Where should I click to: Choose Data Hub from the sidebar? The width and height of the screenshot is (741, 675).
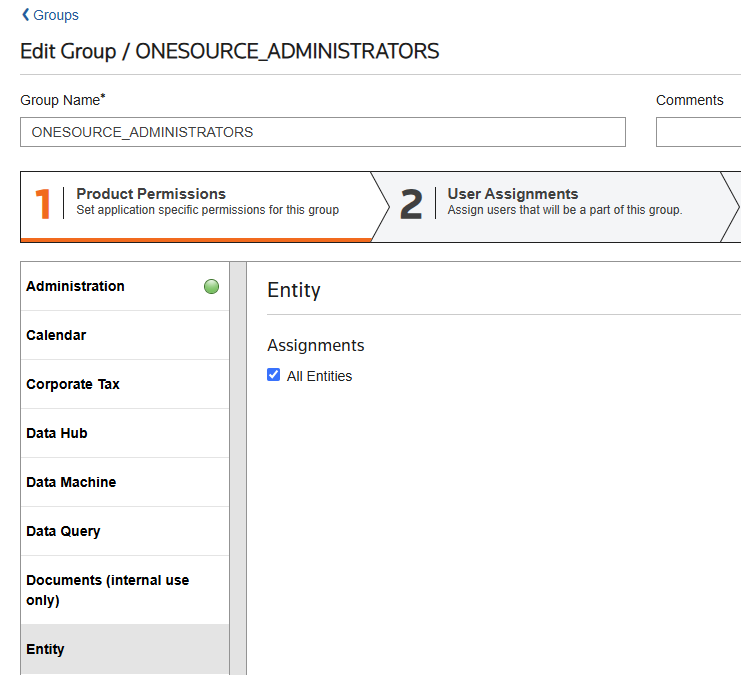pos(57,433)
